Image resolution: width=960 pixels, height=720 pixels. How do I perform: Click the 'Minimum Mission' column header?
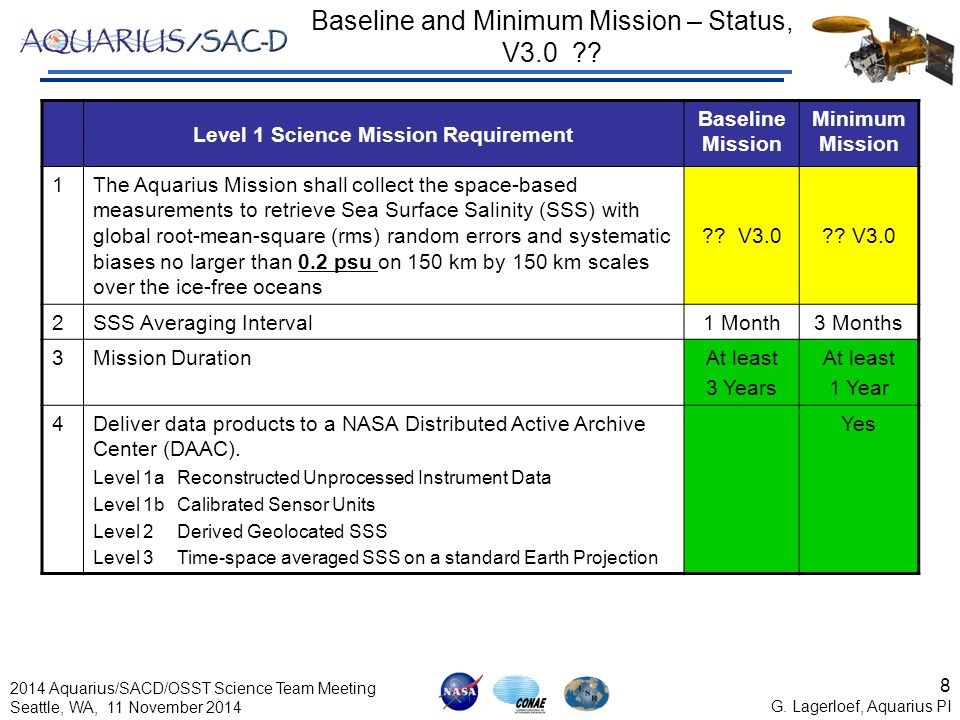click(x=858, y=132)
